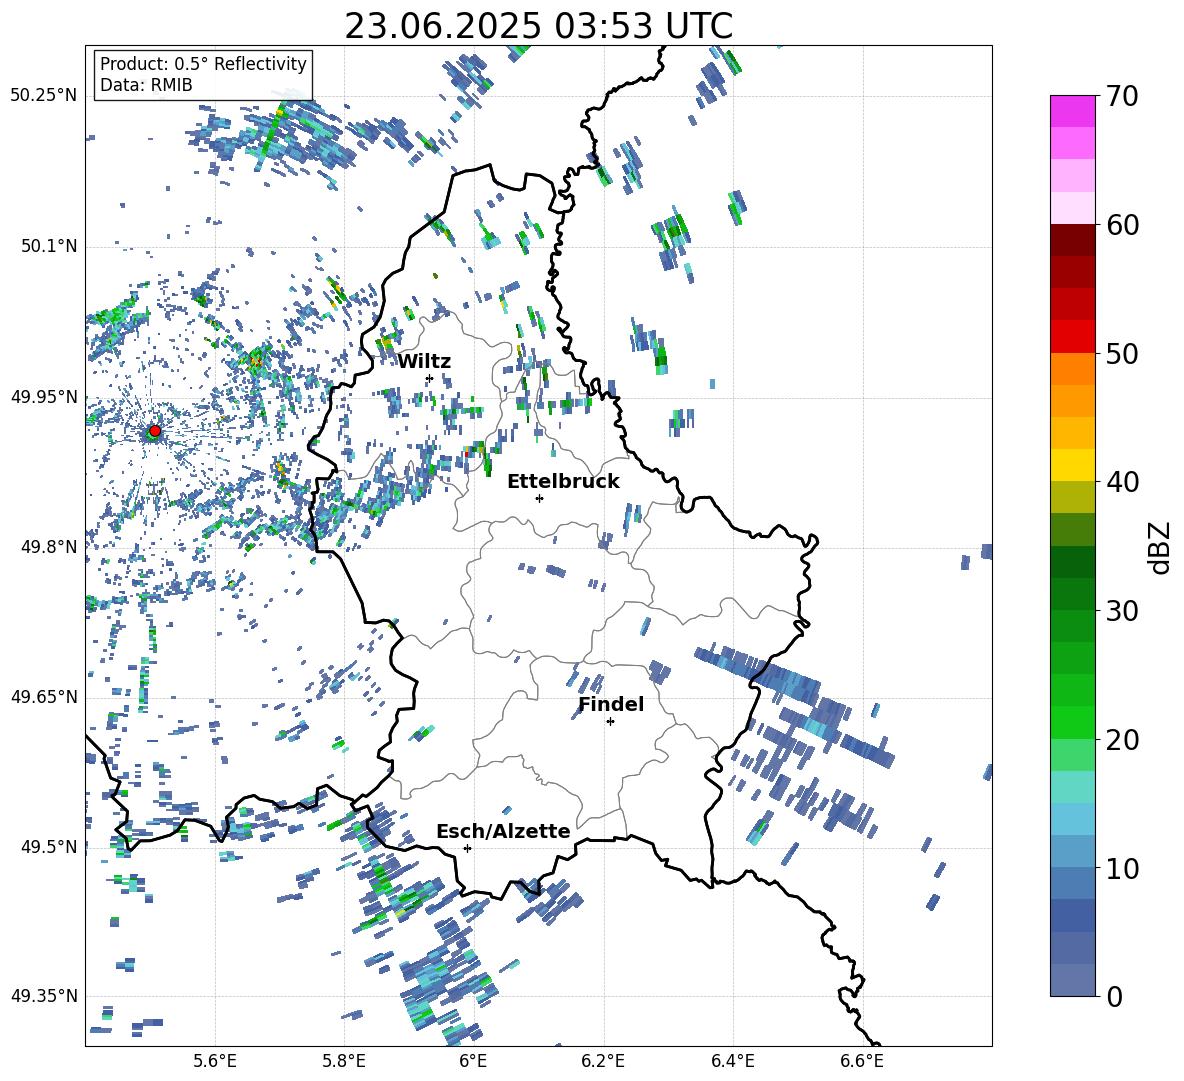The image size is (1184, 1081).
Task: Click the Findel location label
Action: (x=611, y=704)
